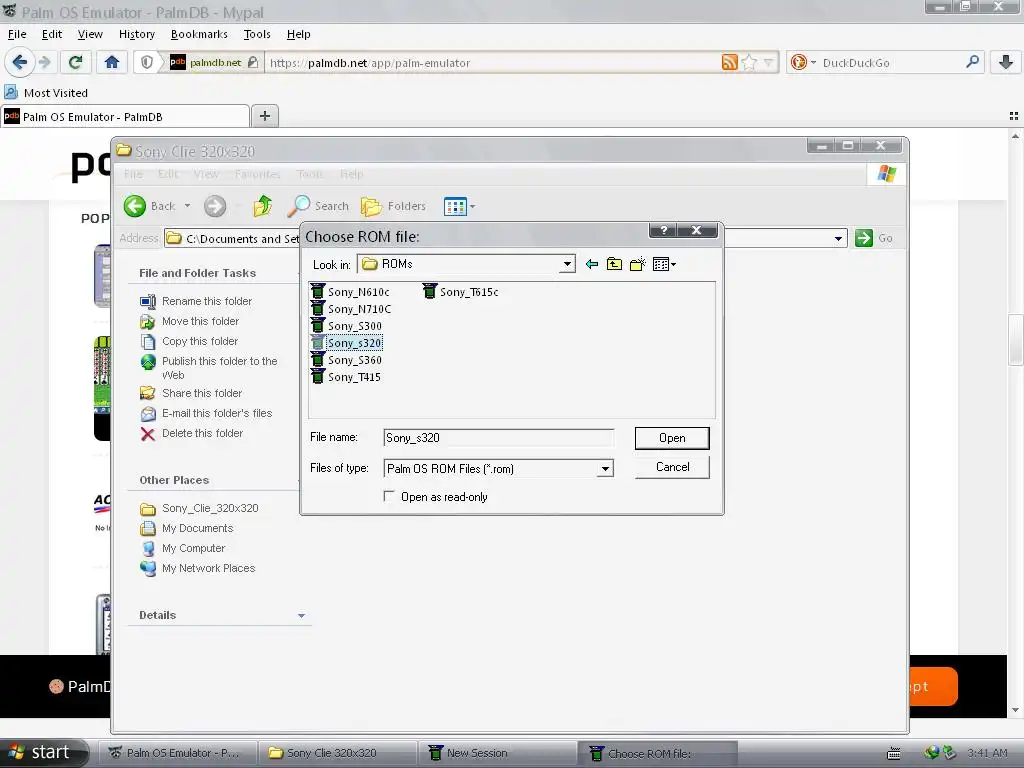Open browser Downloads arrow icon
1024x768 pixels.
1006,63
